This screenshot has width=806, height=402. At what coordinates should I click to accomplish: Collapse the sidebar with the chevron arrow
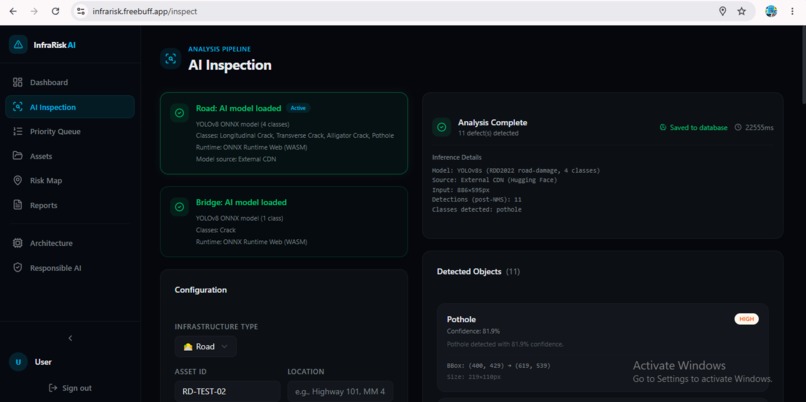coord(70,338)
